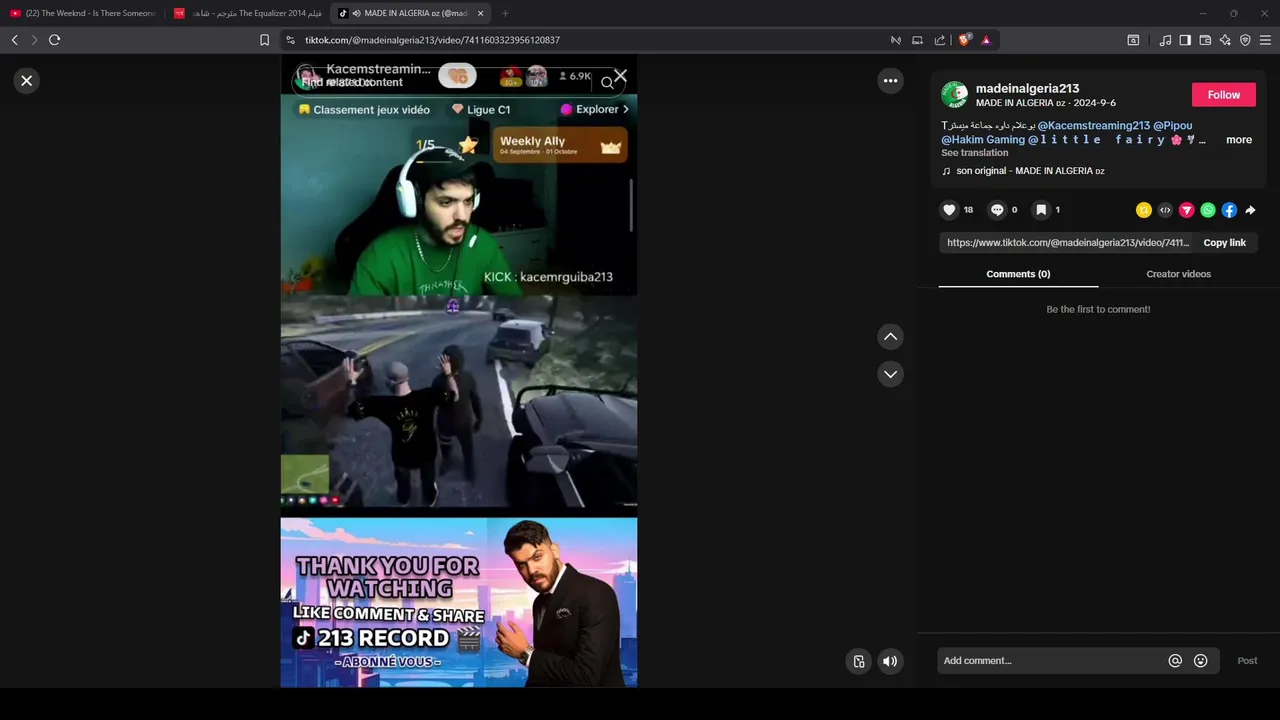Image resolution: width=1280 pixels, height=720 pixels.
Task: Click the video player to pause
Action: (459, 371)
